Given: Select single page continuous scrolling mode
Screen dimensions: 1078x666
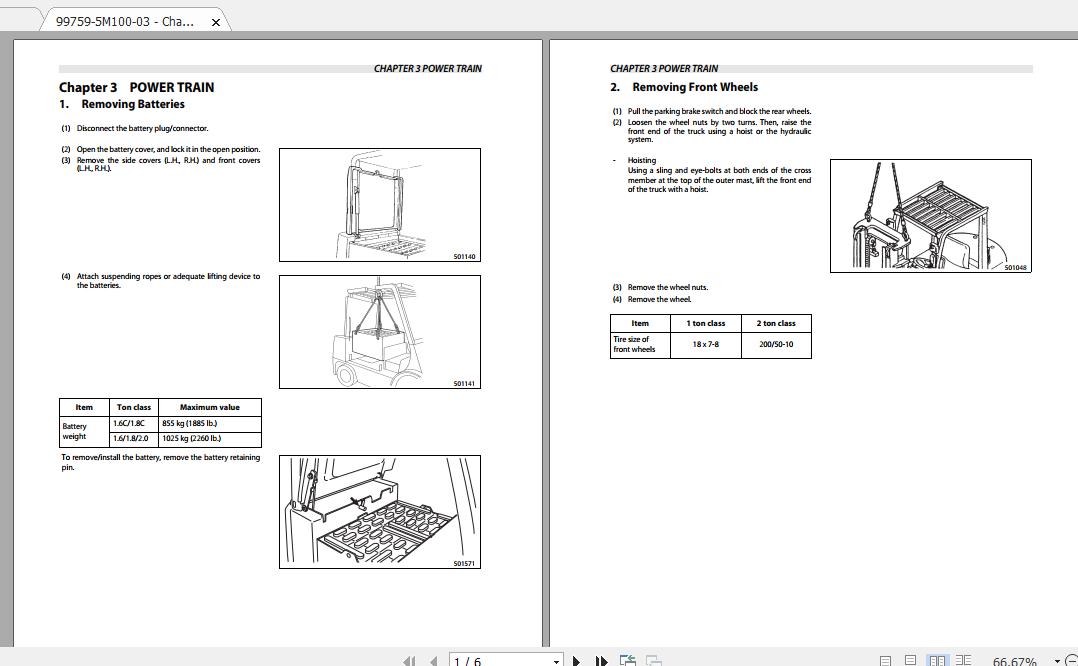Looking at the screenshot, I should 911,659.
